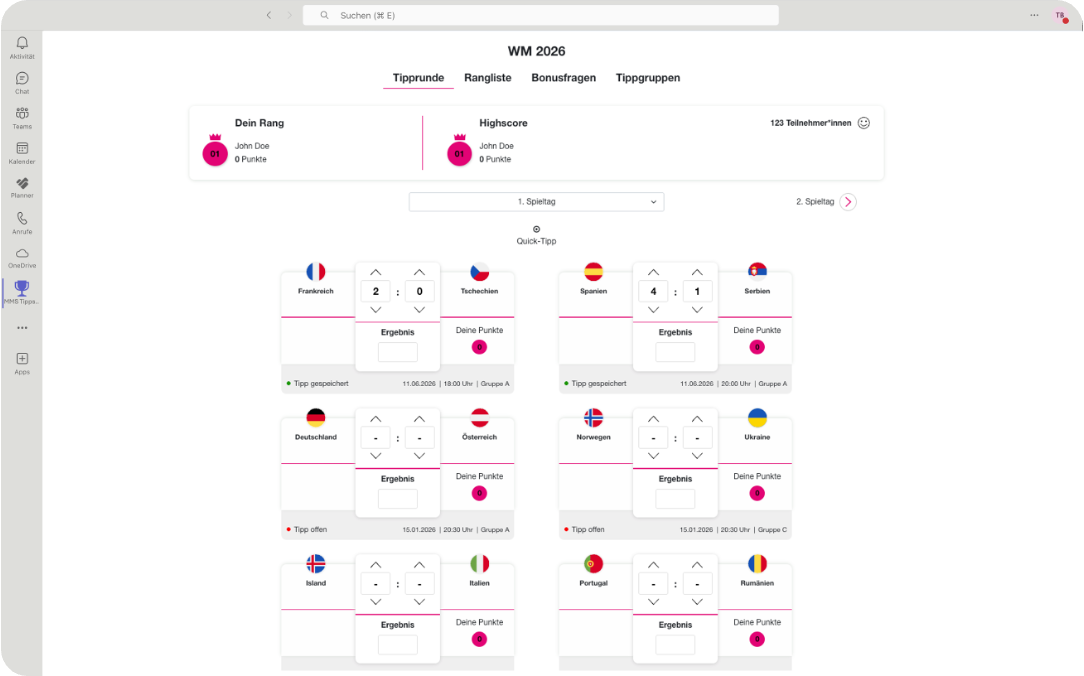Decrease Serbien goal tip with down arrow
Image resolution: width=1084 pixels, height=676 pixels.
pos(697,310)
